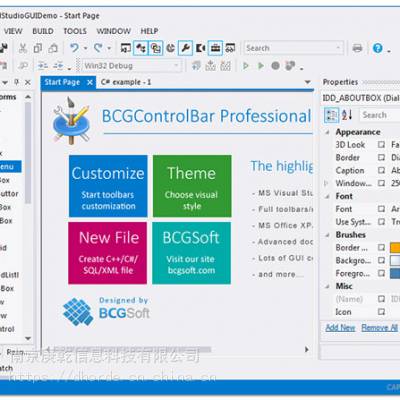
Task: Open the HELP menu
Action: (149, 31)
